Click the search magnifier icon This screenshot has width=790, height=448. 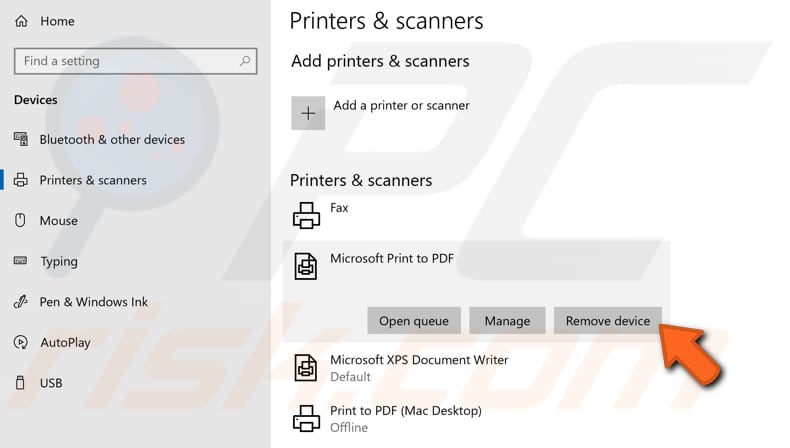(x=245, y=61)
